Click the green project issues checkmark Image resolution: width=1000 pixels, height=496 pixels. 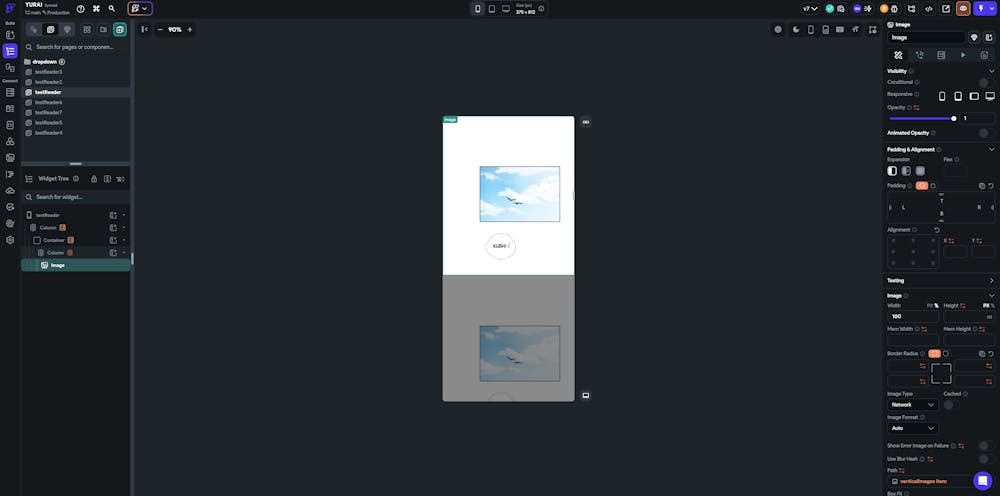point(830,9)
